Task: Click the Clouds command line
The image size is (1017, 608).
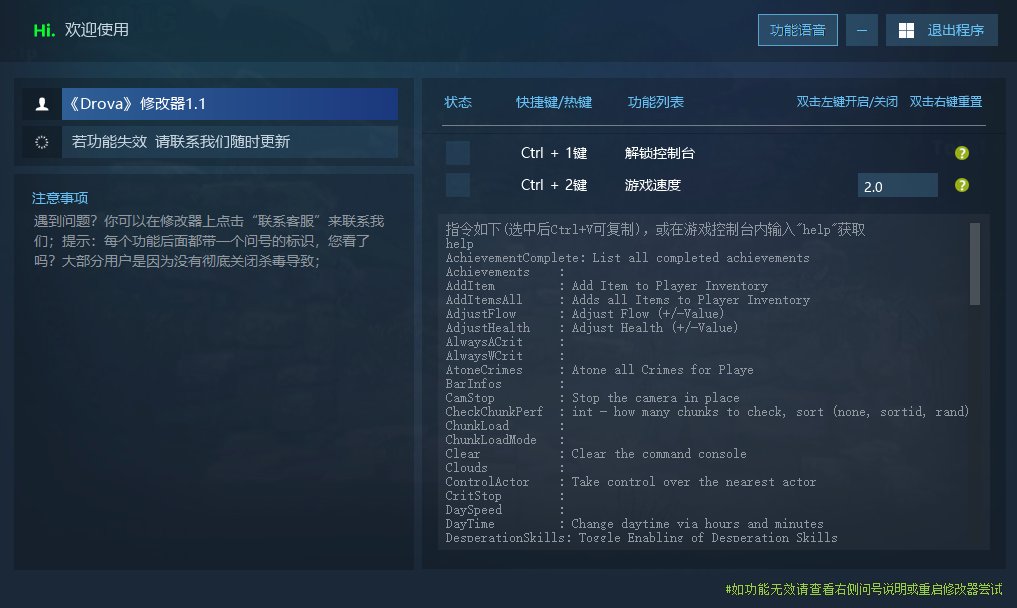Action: (x=505, y=468)
